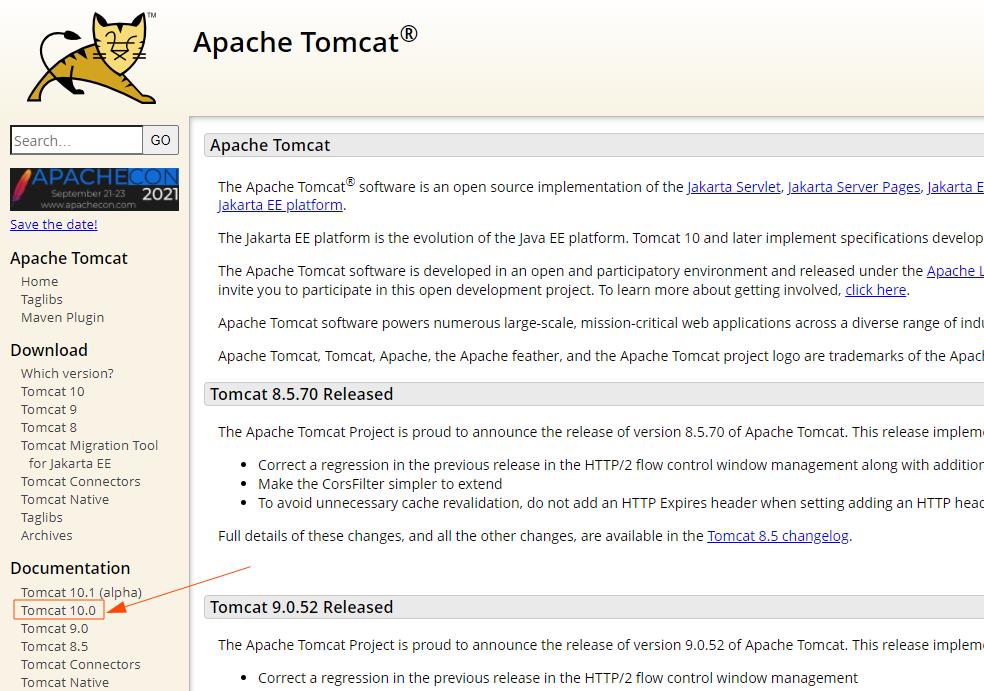
Task: Click the 'Tomcat 9.0.52 Released' heading
Action: [301, 607]
